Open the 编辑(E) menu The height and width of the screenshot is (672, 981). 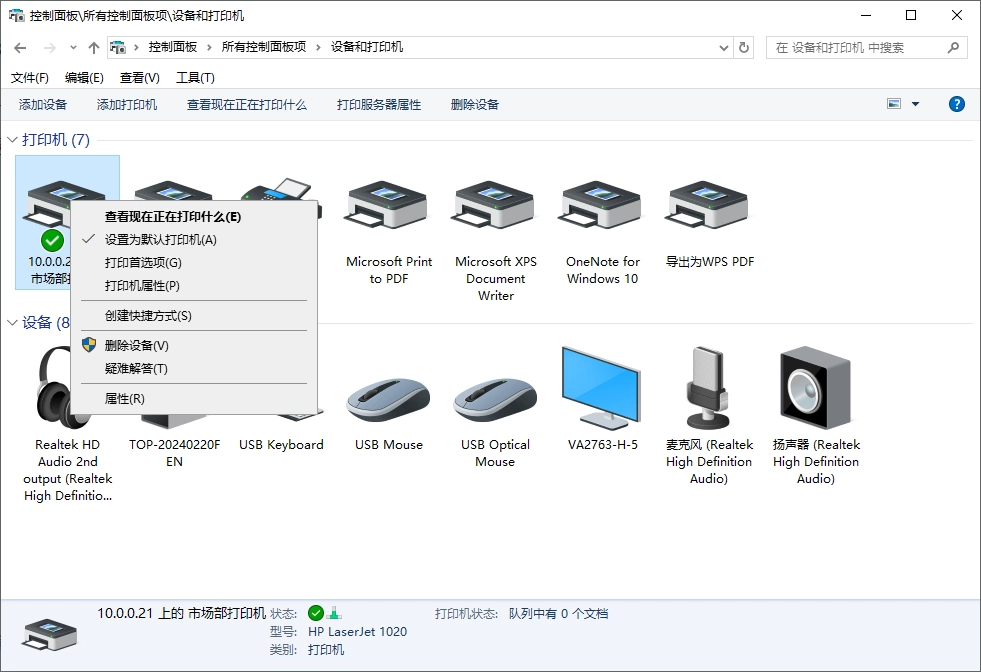[84, 78]
